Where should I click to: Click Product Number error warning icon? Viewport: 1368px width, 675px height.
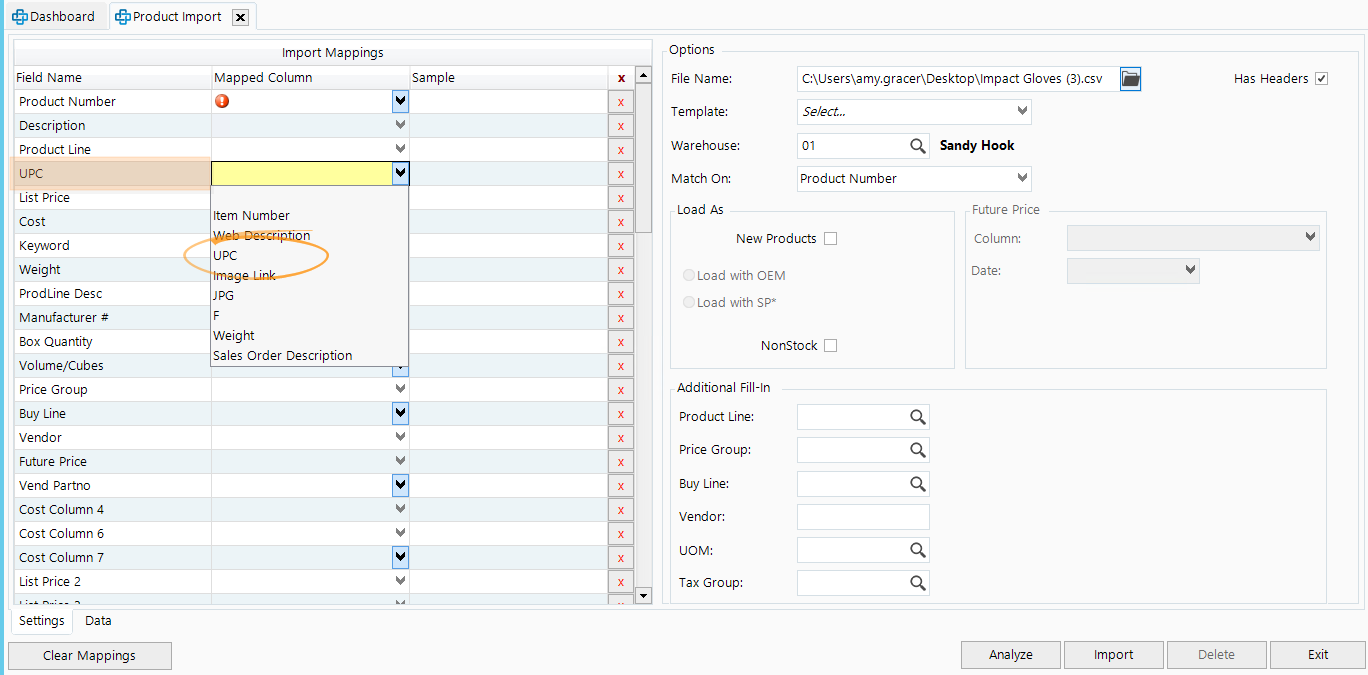click(x=222, y=101)
